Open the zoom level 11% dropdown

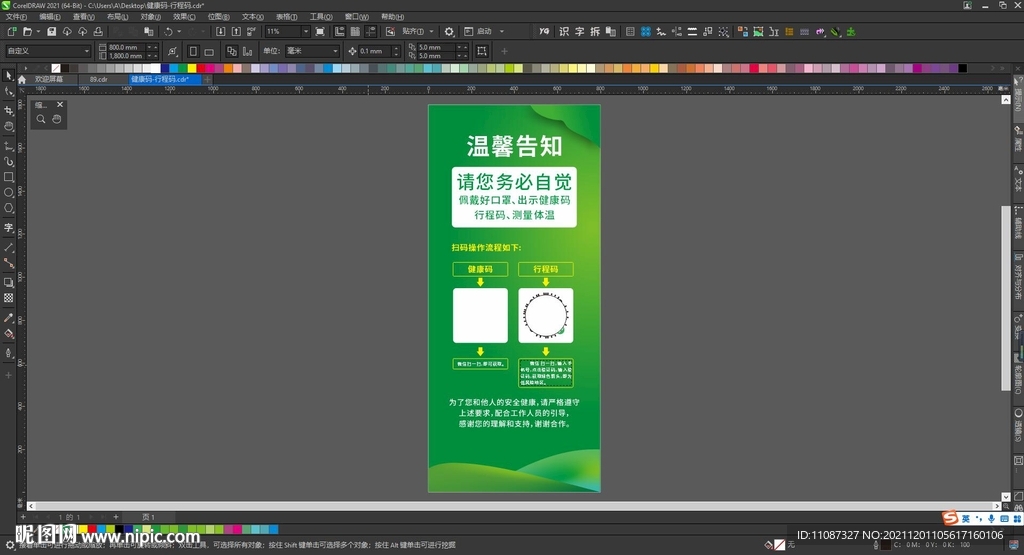click(306, 31)
